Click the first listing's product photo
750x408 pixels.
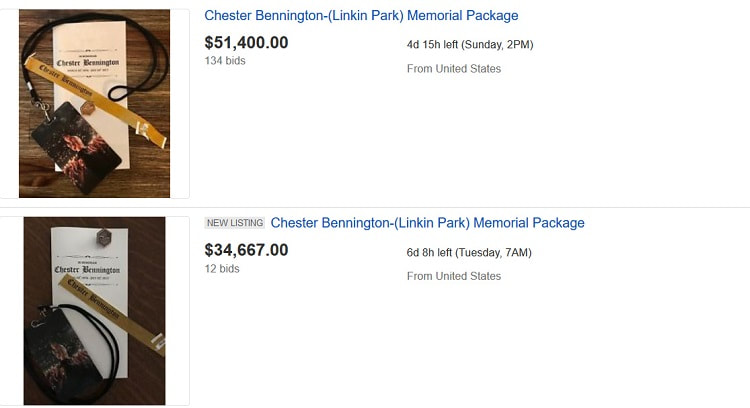(x=95, y=103)
